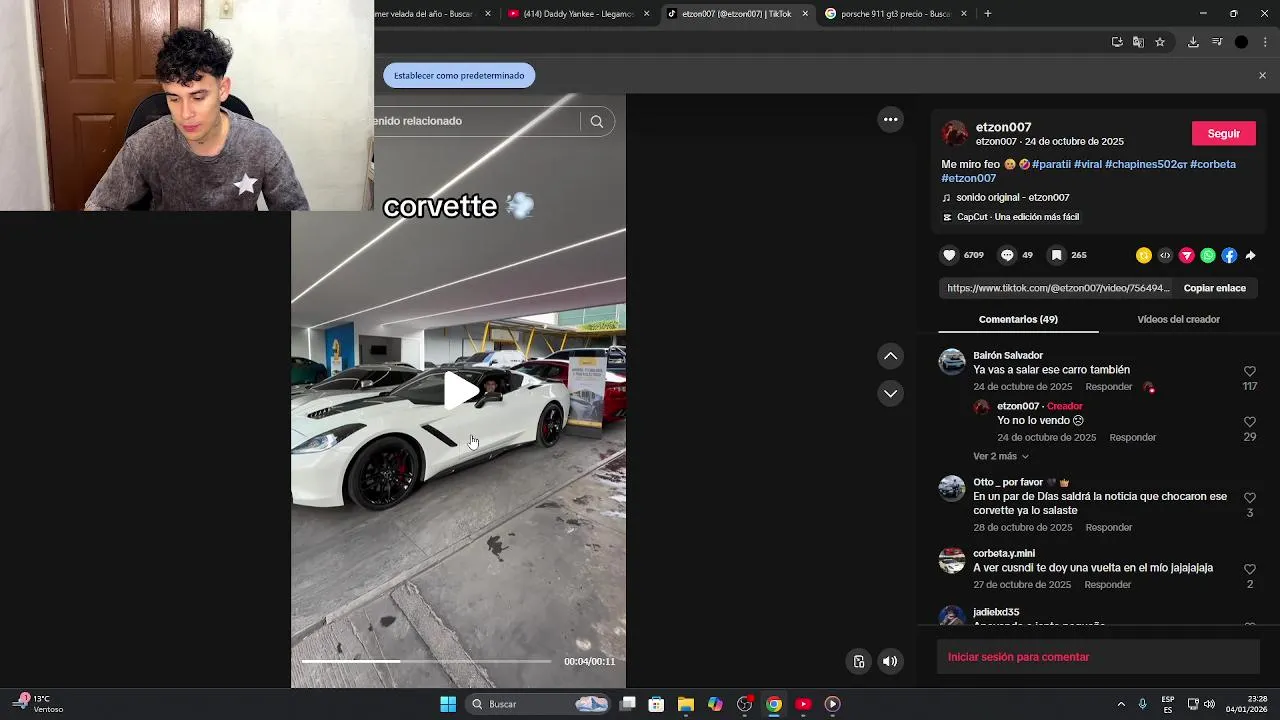1280x720 pixels.
Task: Send to friends with the red arrow icon
Action: click(1187, 255)
